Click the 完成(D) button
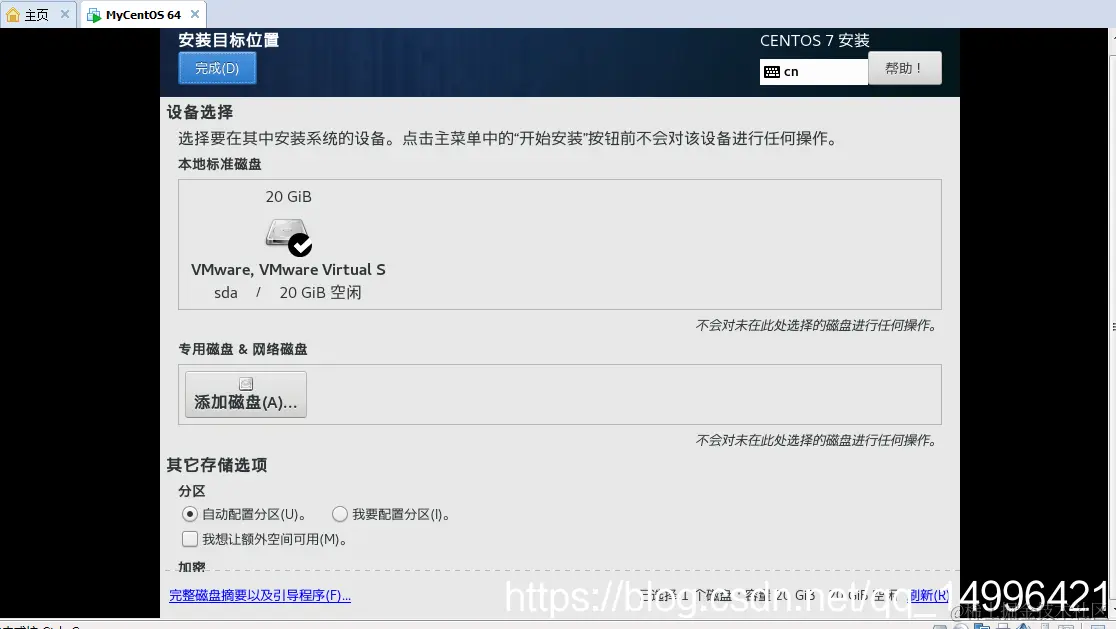 point(217,68)
